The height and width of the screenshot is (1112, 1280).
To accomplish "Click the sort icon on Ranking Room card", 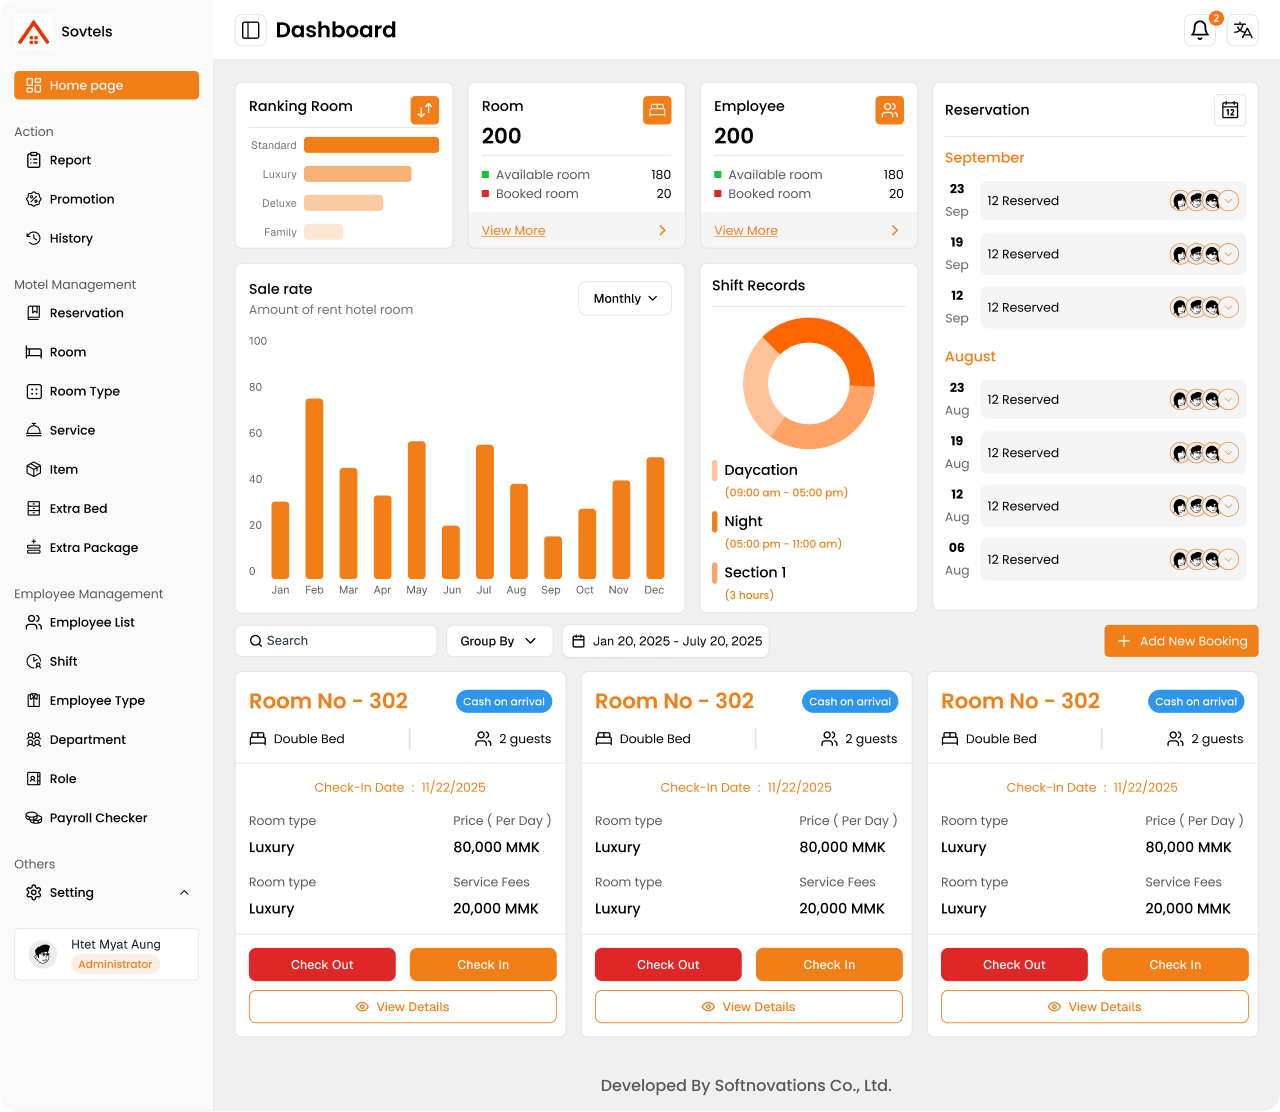I will click(x=424, y=110).
